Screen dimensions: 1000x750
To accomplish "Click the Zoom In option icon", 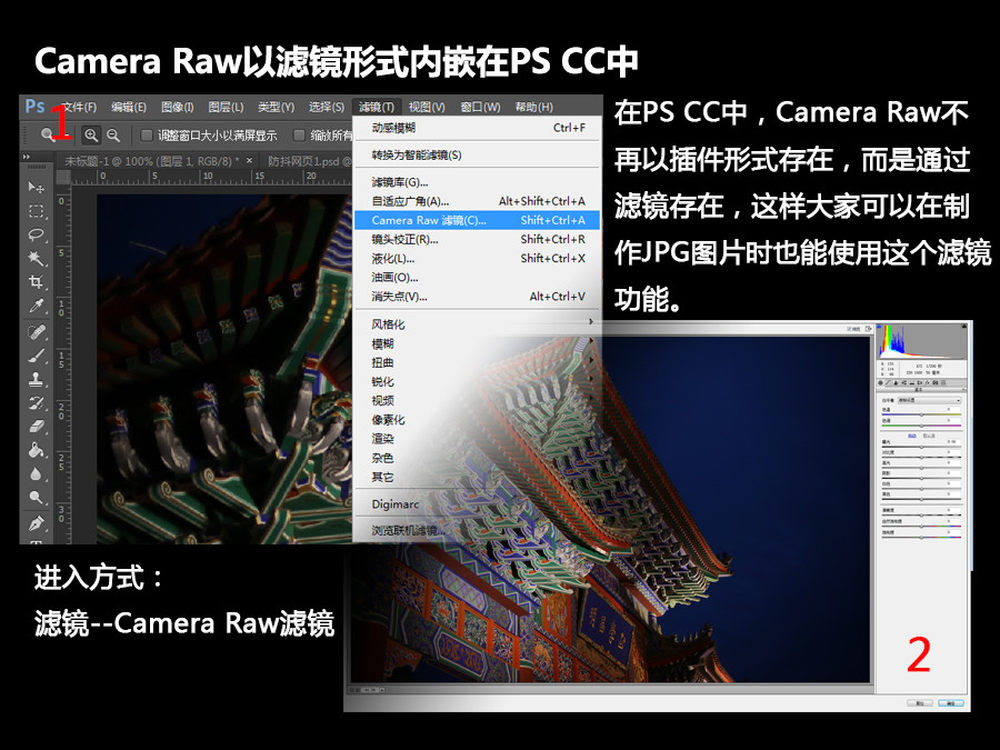I will point(91,135).
